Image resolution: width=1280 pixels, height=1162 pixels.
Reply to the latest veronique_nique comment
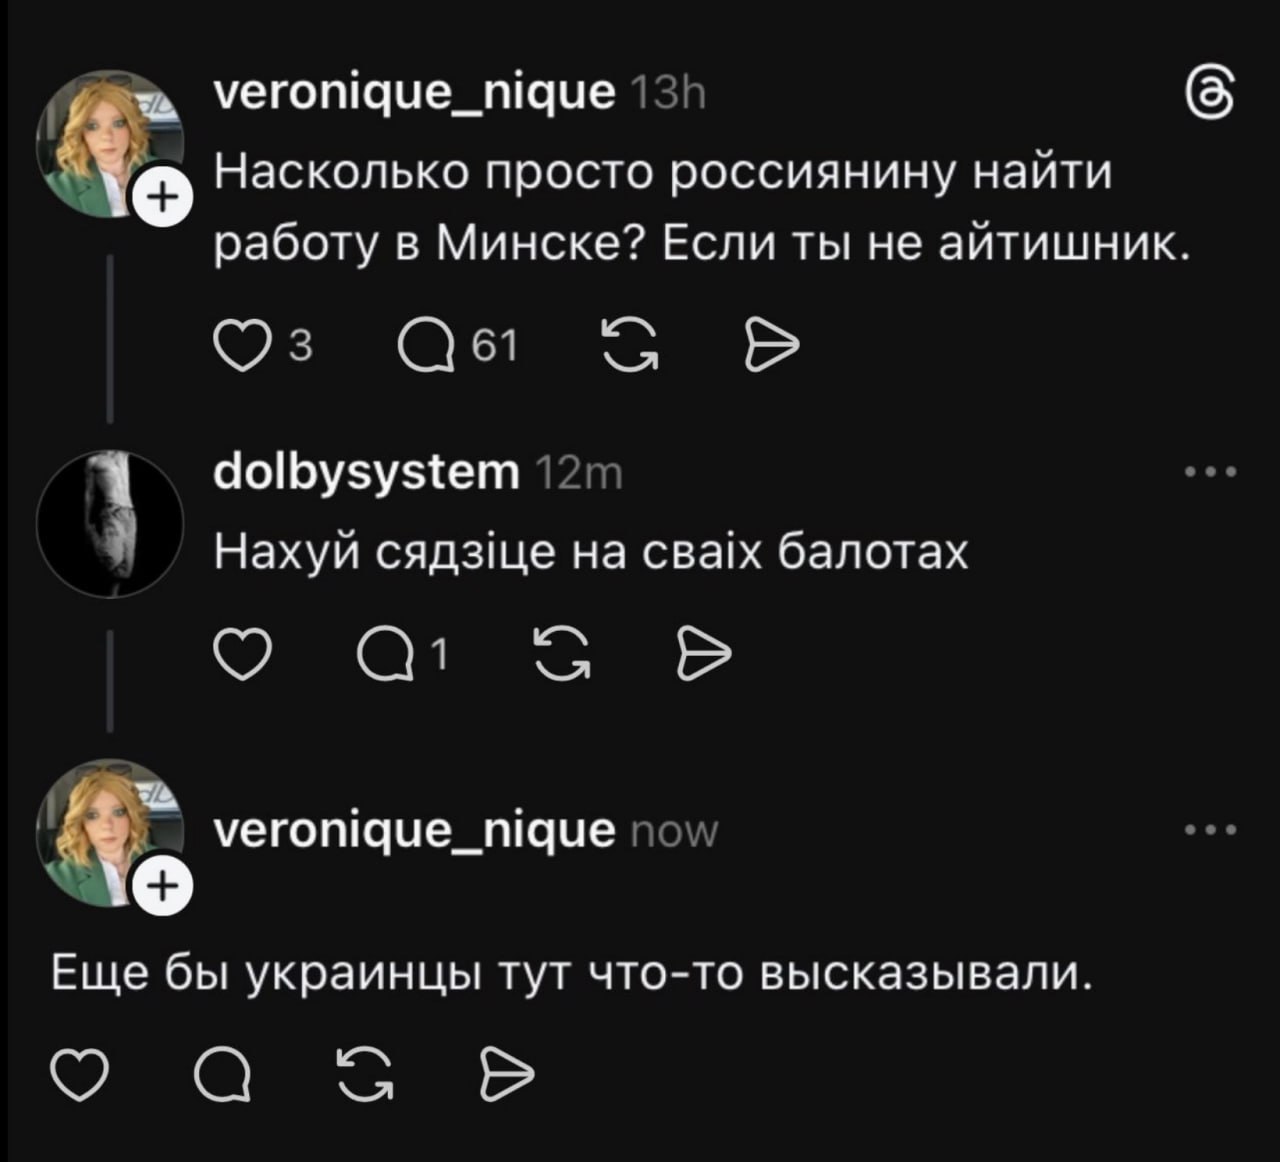(223, 1076)
